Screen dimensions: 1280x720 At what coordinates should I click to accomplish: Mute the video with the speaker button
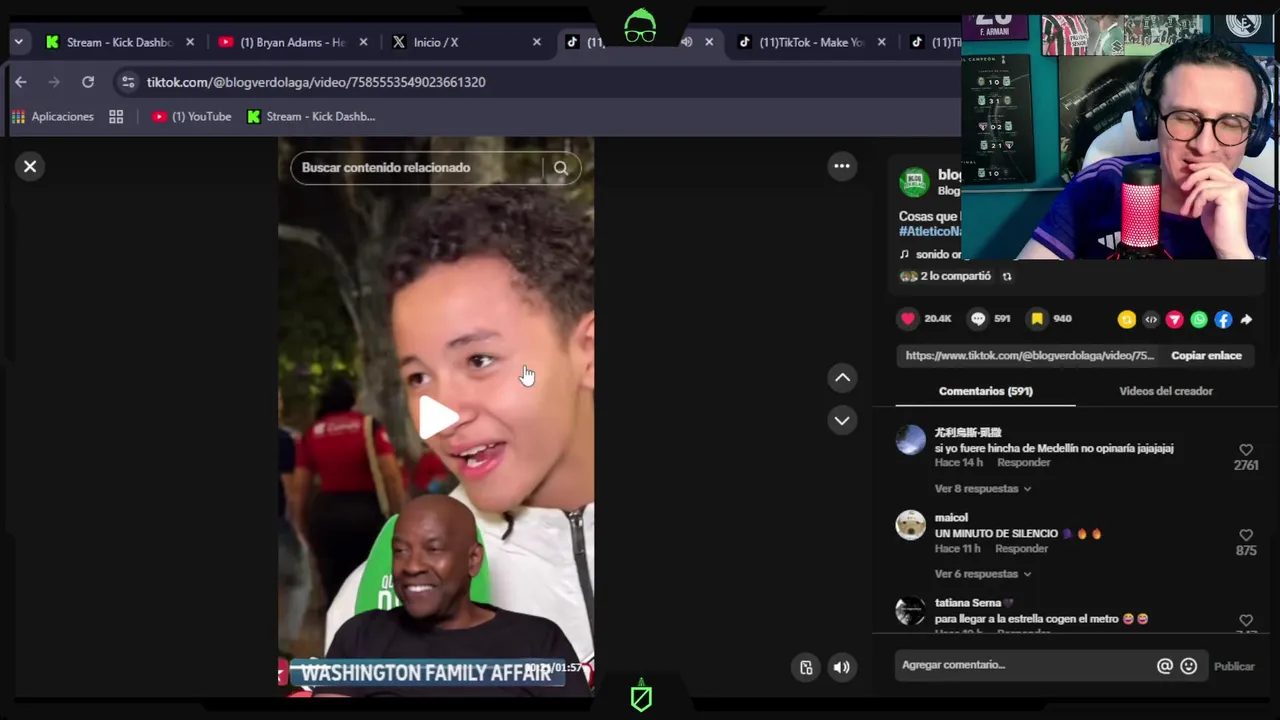click(842, 668)
